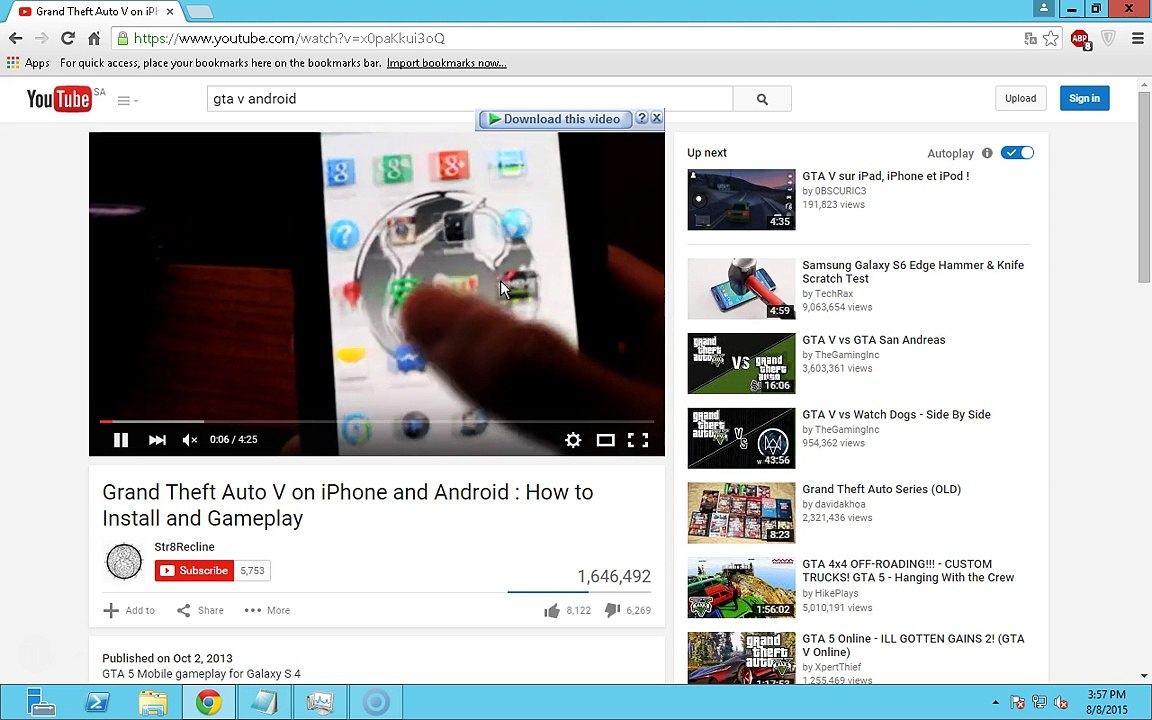Select the Grand Theft Auto V browser tab
Screen dimensions: 1152x720
[x=94, y=12]
